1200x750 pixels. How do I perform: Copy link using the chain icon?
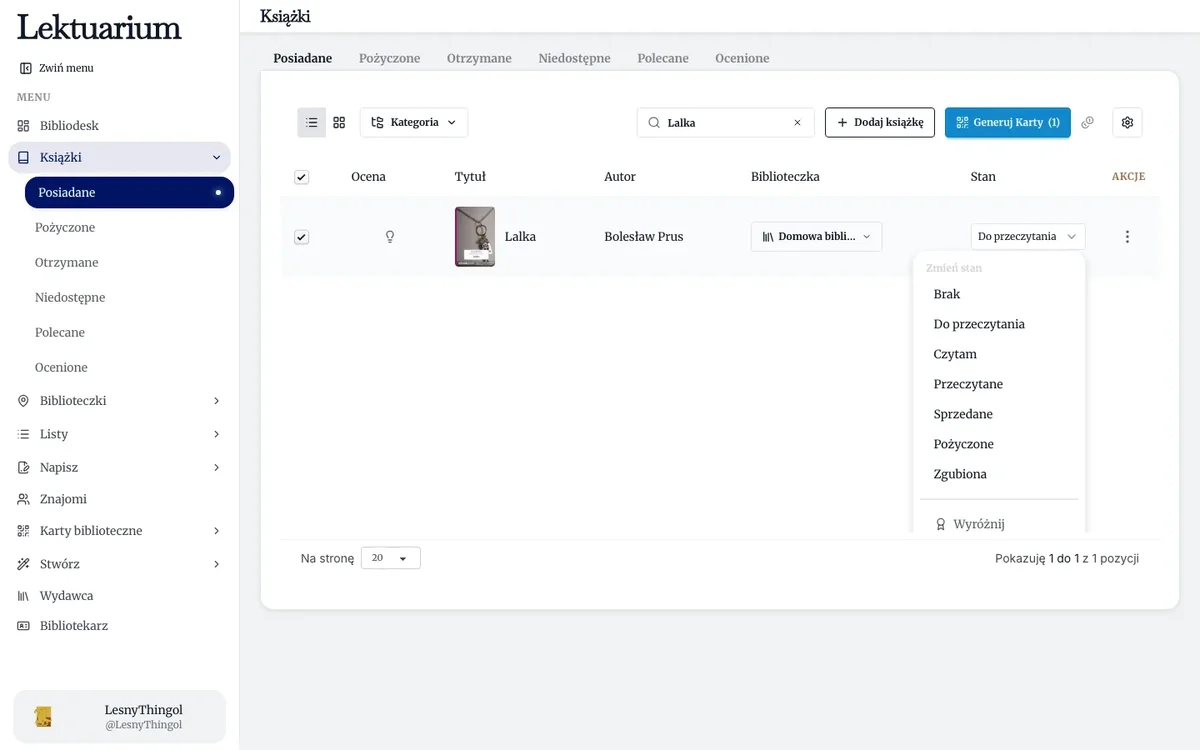click(1088, 123)
